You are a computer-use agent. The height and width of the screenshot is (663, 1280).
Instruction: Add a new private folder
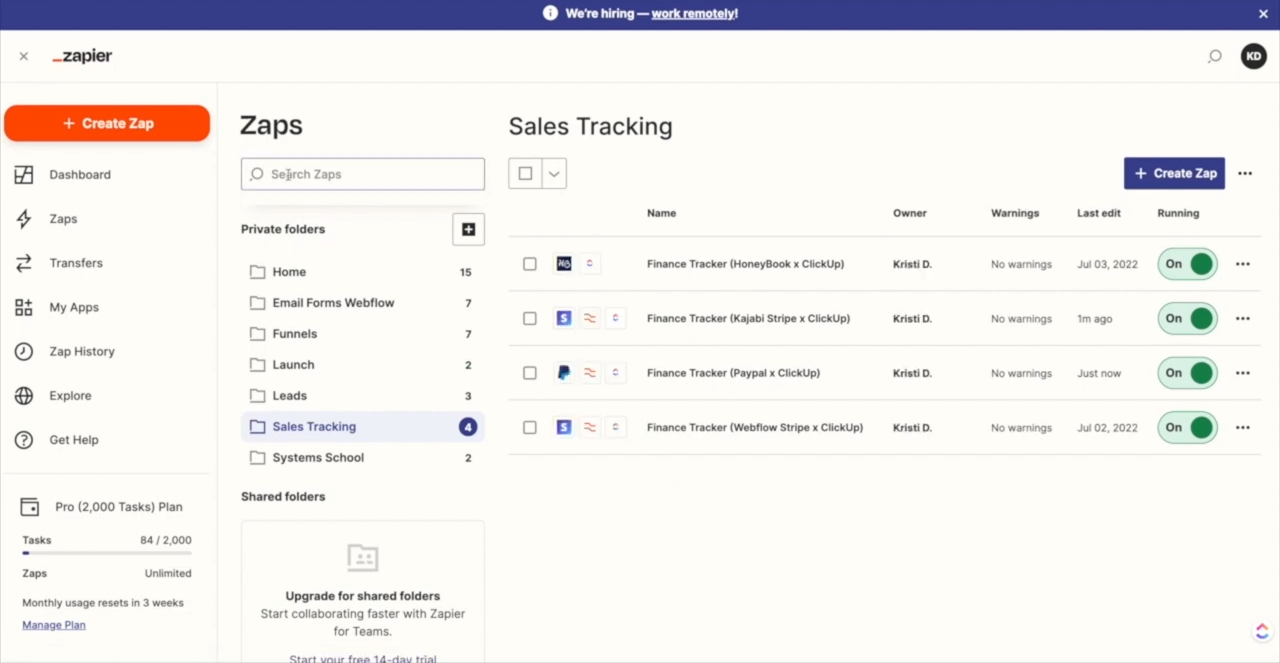point(468,229)
